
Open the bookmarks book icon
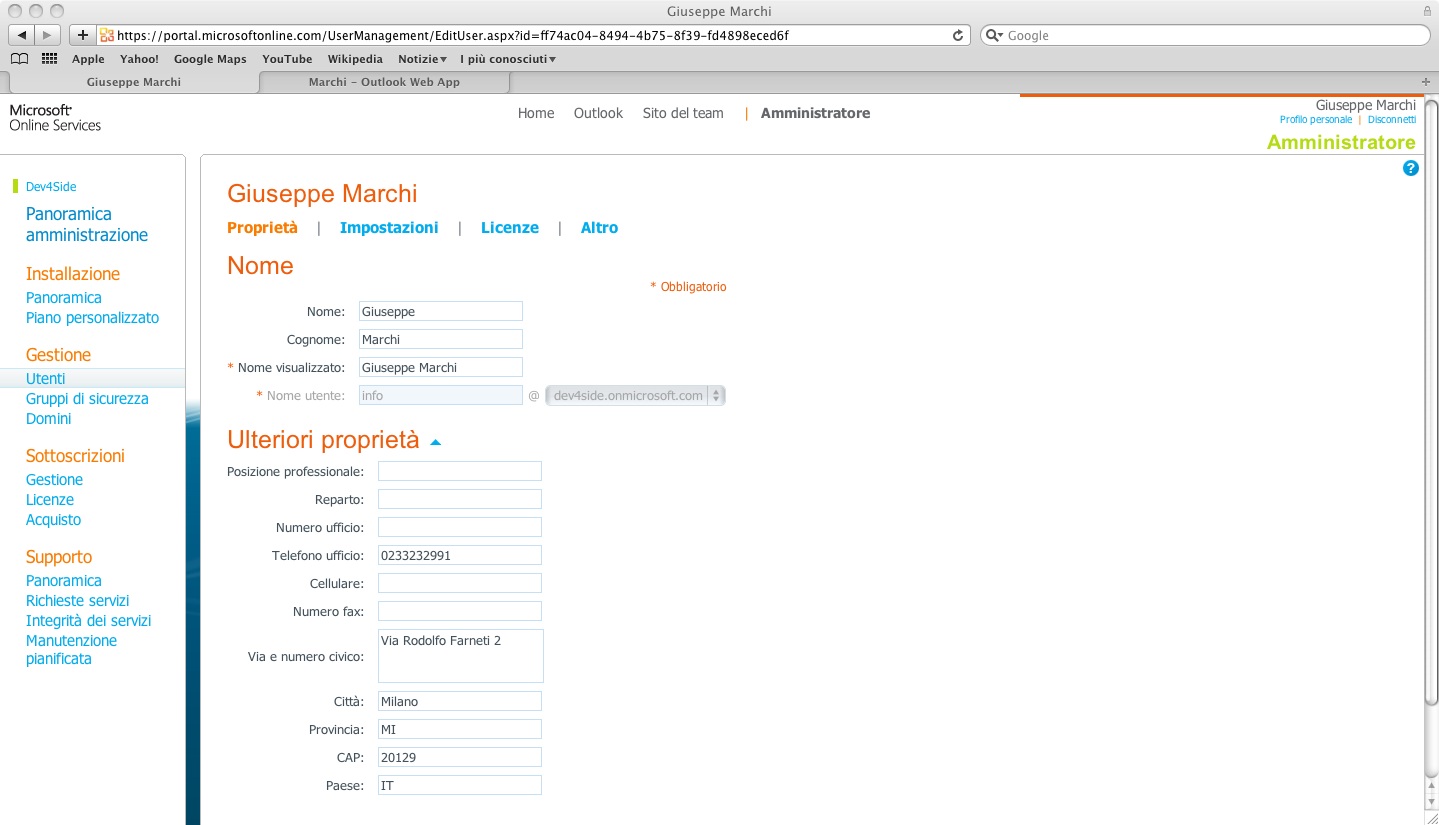point(19,59)
